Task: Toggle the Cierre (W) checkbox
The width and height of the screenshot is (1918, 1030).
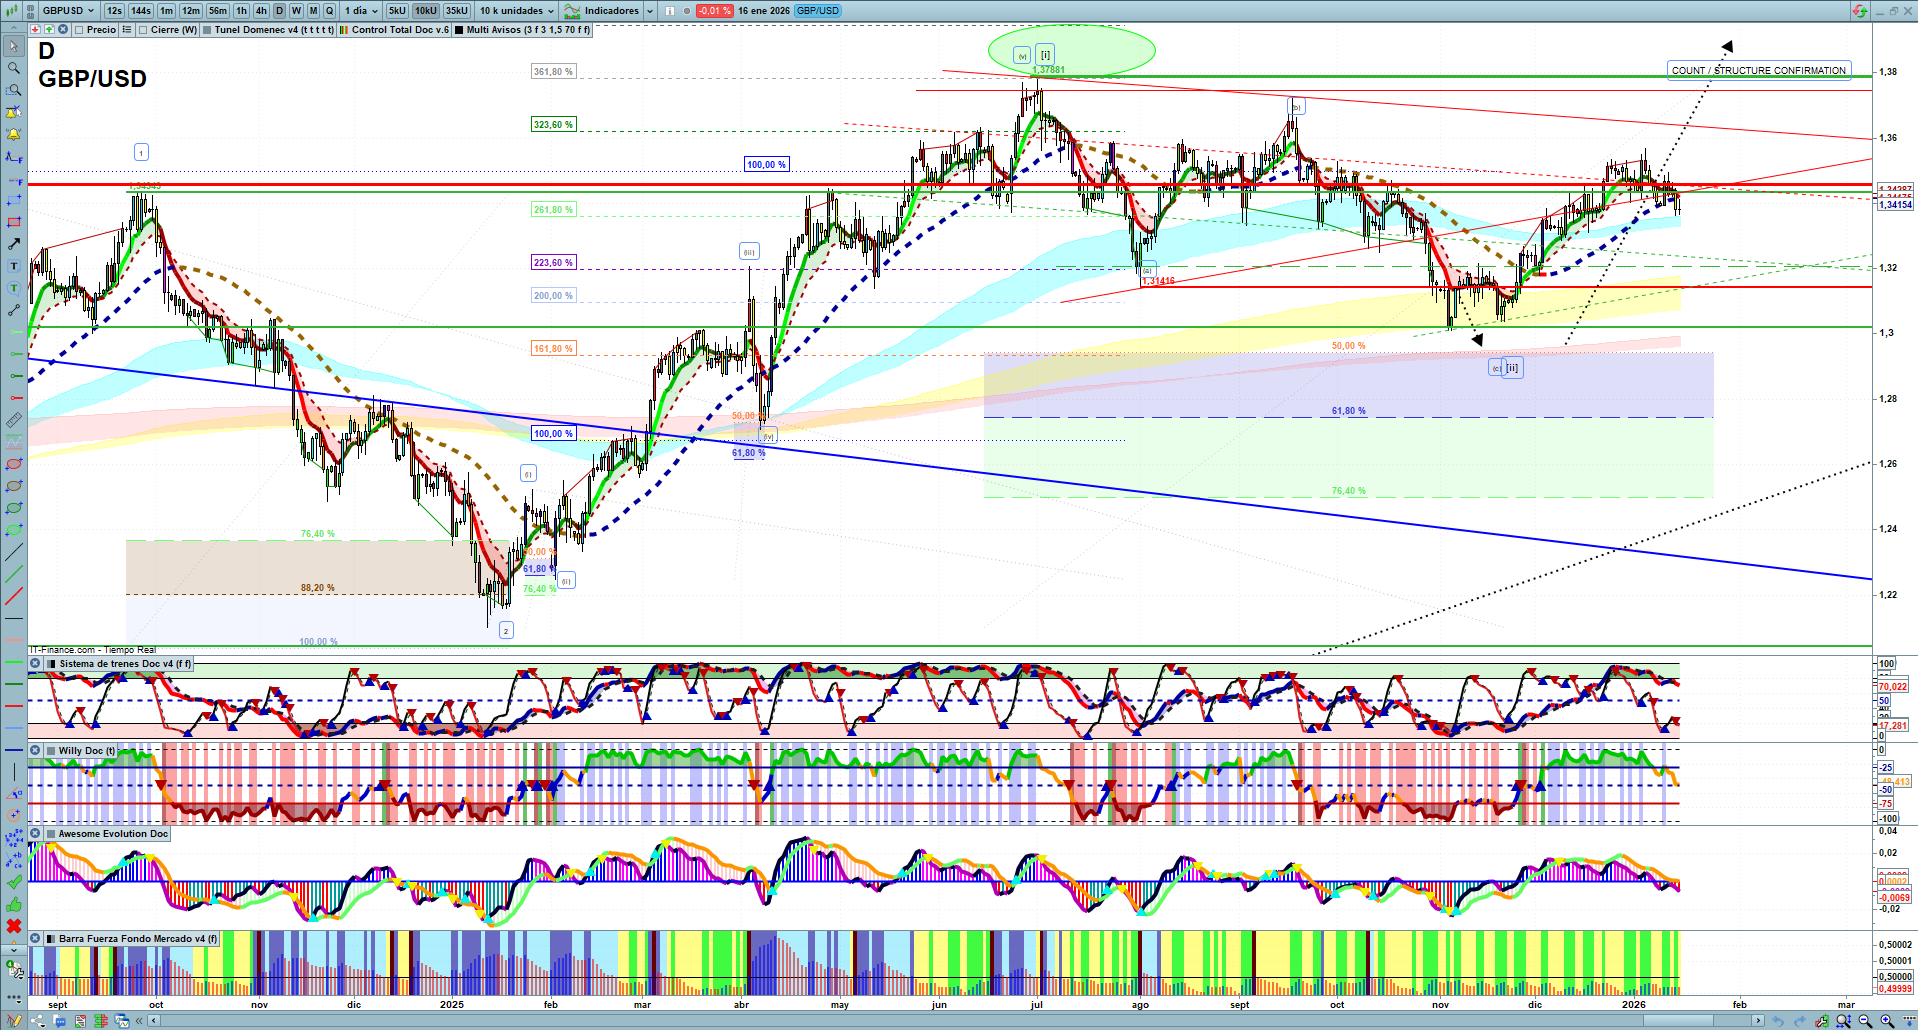Action: tap(143, 30)
